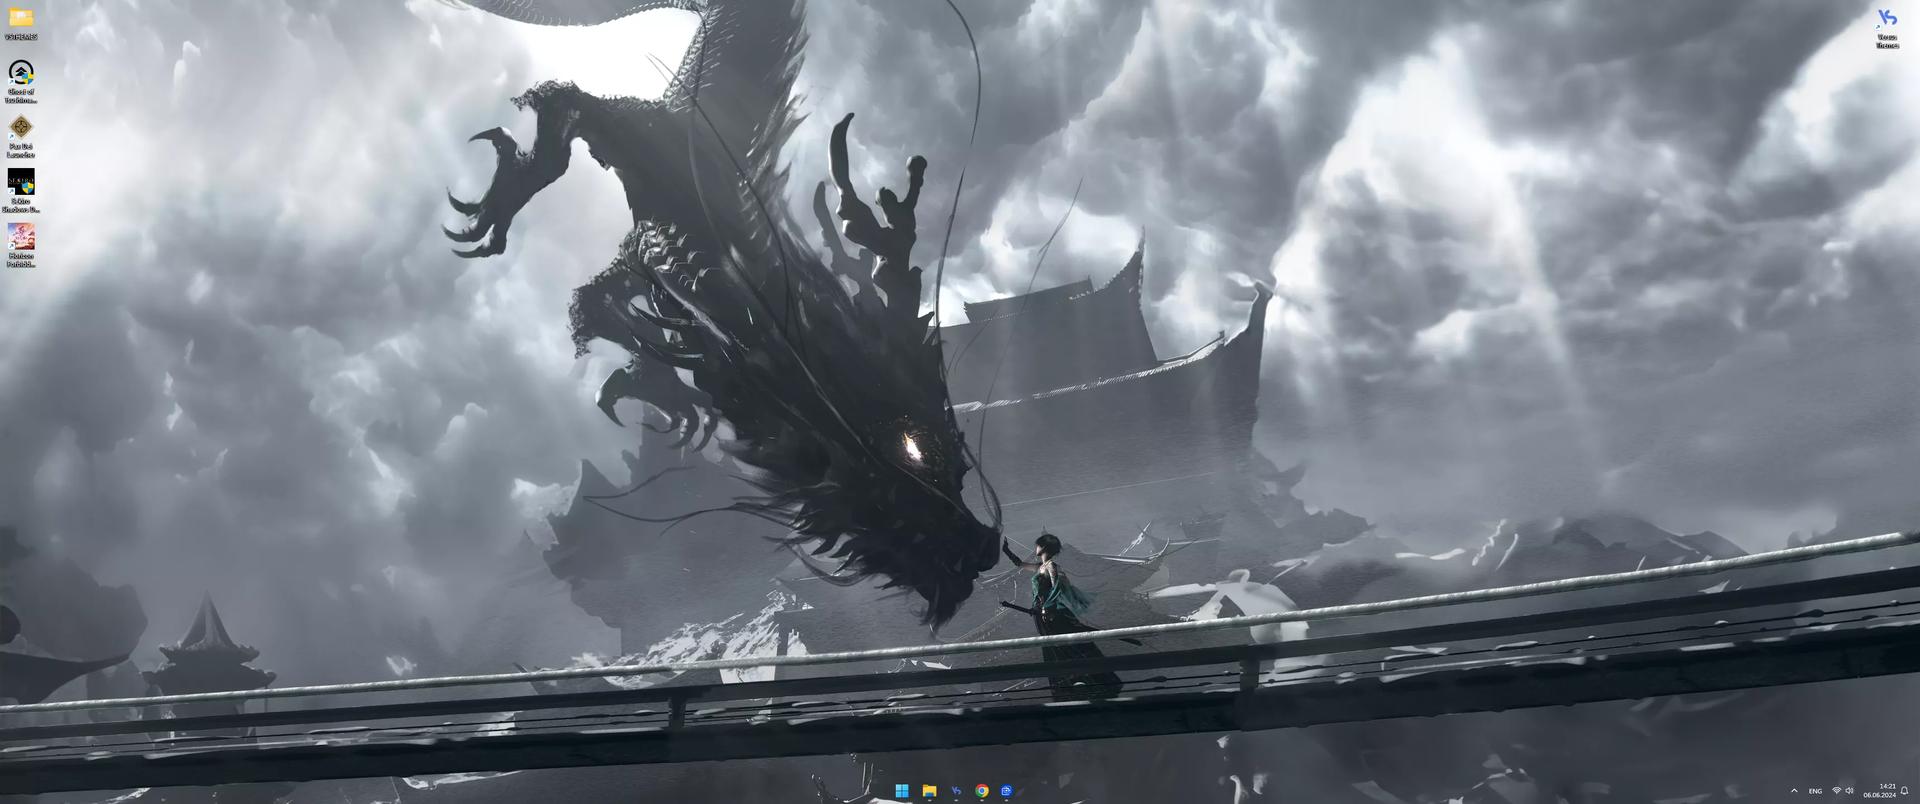1920x804 pixels.
Task: Click the show desktop sliver at the taskbar's far-right edge
Action: 1917,791
